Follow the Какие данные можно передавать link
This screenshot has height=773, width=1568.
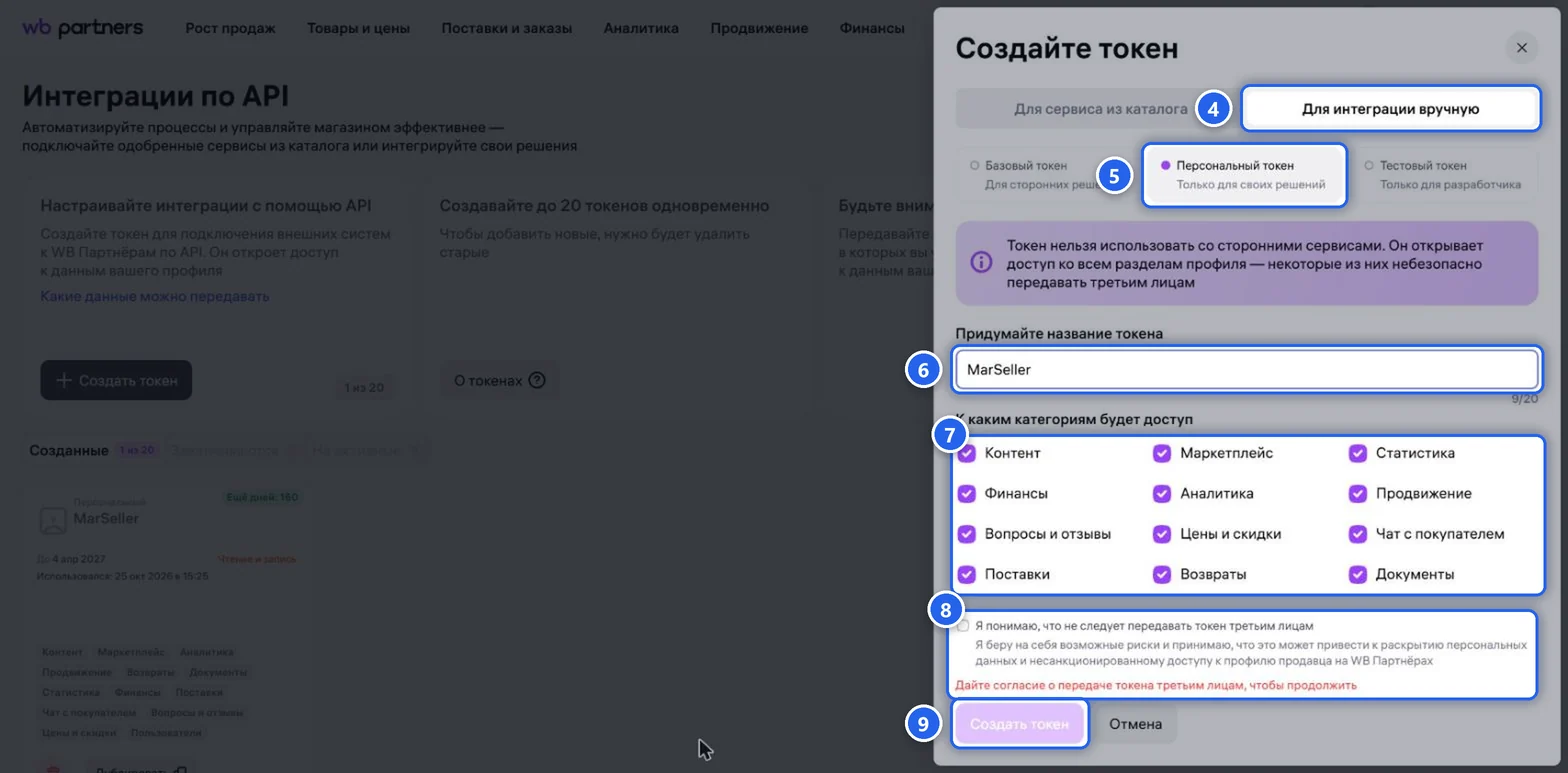click(x=155, y=296)
